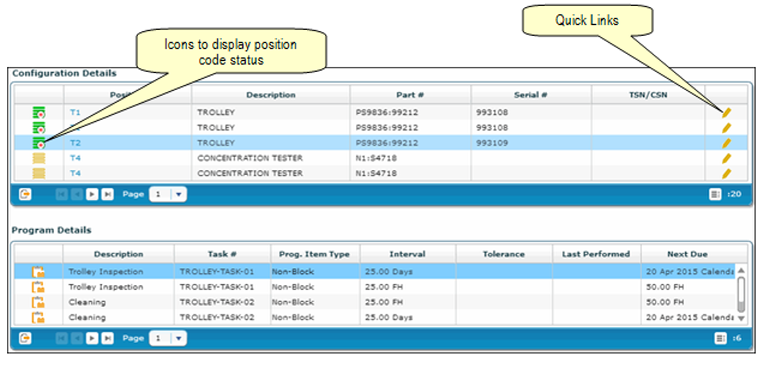The height and width of the screenshot is (368, 769).
Task: Sort Program Details by Description header
Action: (119, 254)
